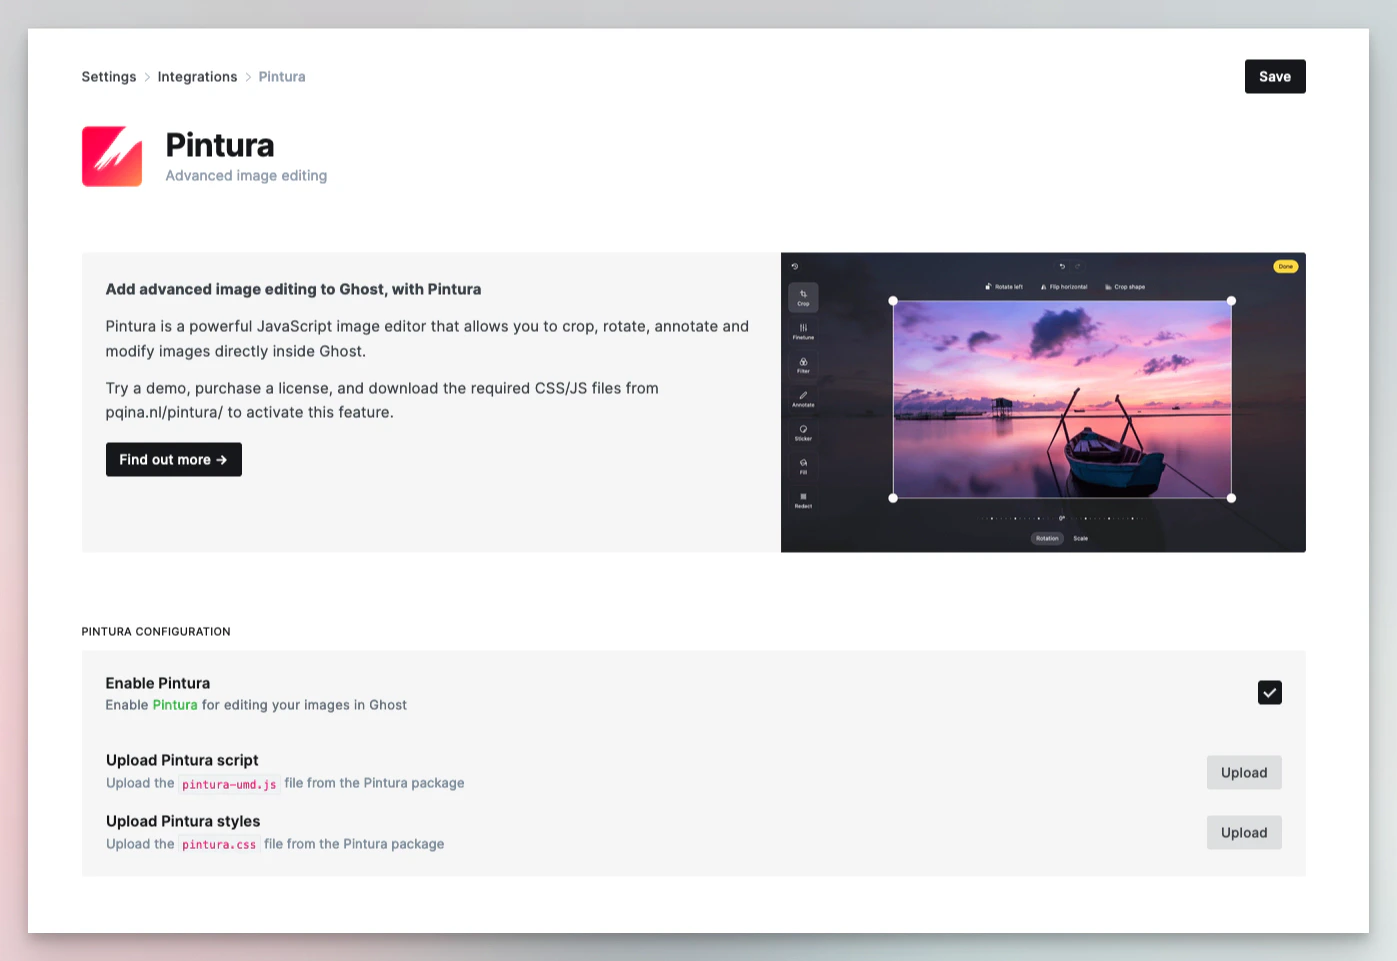Choose the Filter tool icon

(x=803, y=365)
